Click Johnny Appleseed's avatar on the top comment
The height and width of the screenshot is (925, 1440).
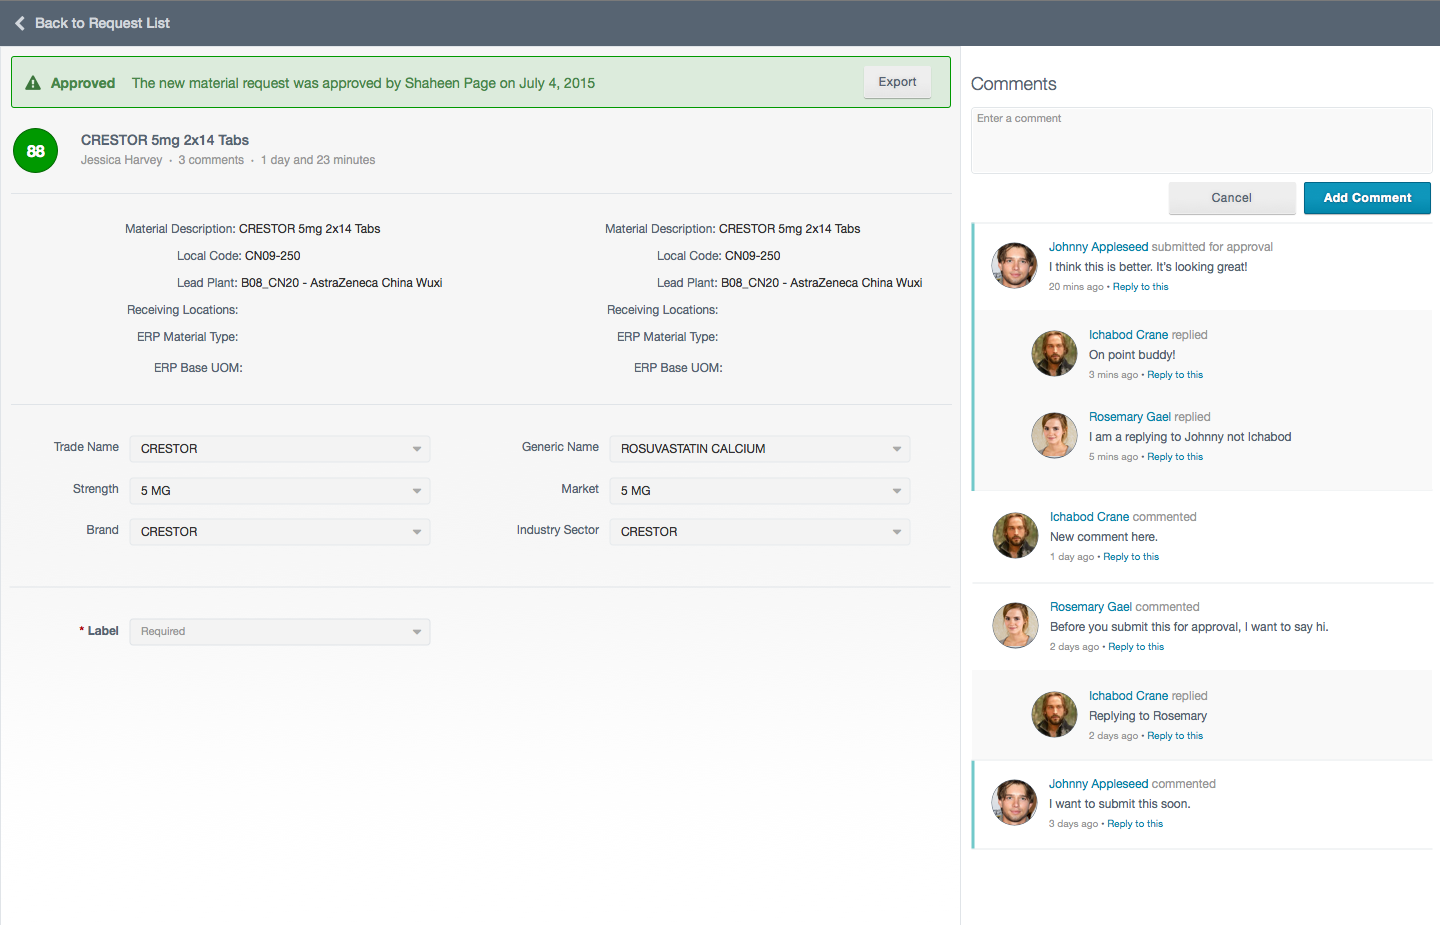[1014, 266]
